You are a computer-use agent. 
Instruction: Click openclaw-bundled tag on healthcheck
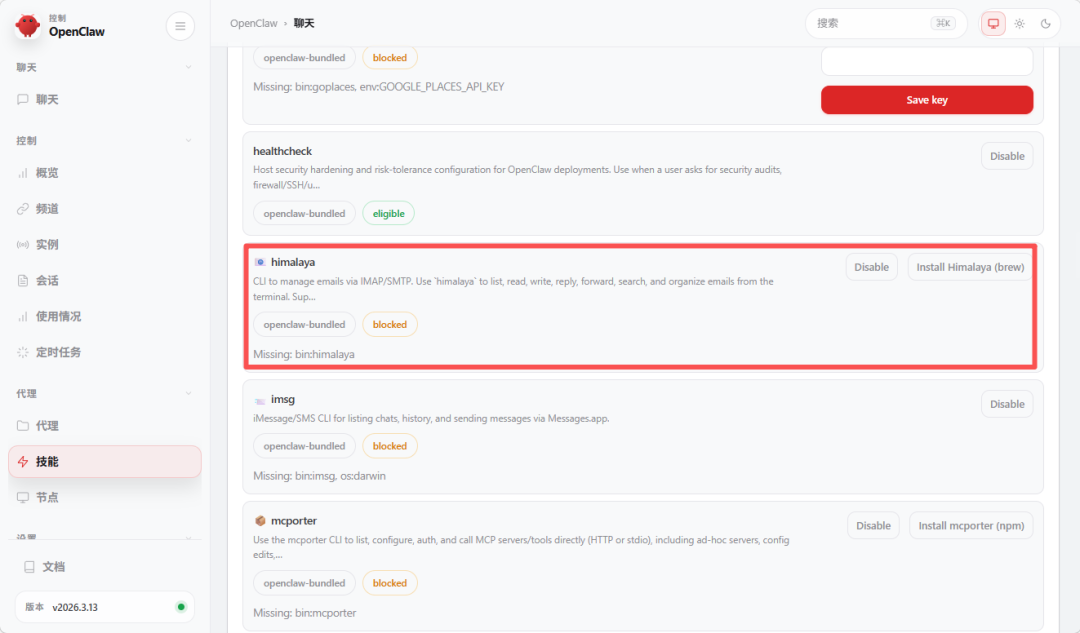click(x=304, y=214)
